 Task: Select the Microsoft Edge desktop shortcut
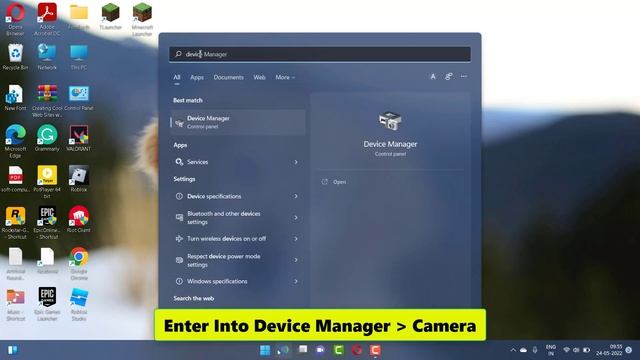15,141
